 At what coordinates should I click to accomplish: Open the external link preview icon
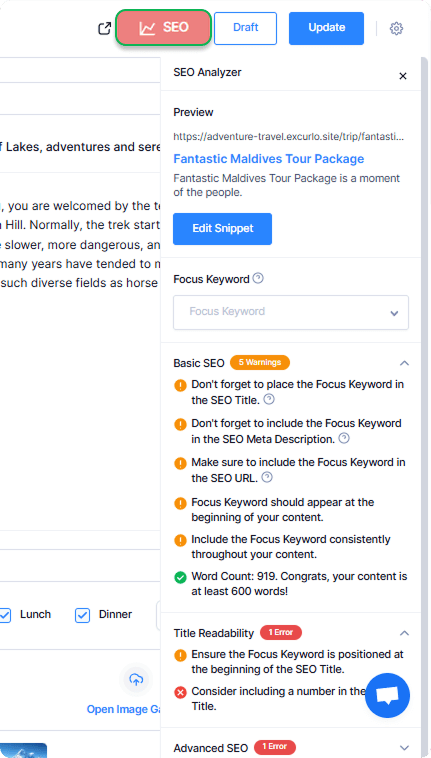pyautogui.click(x=104, y=29)
